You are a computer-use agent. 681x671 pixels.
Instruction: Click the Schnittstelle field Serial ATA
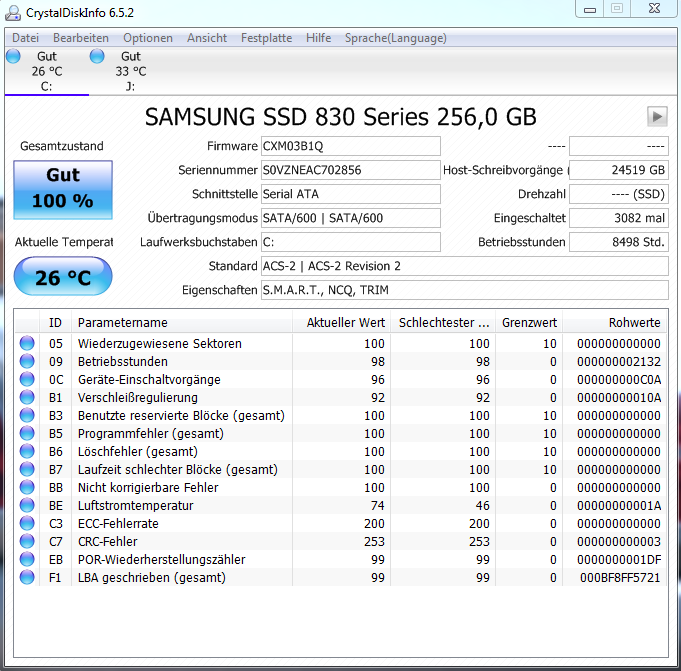[x=350, y=194]
